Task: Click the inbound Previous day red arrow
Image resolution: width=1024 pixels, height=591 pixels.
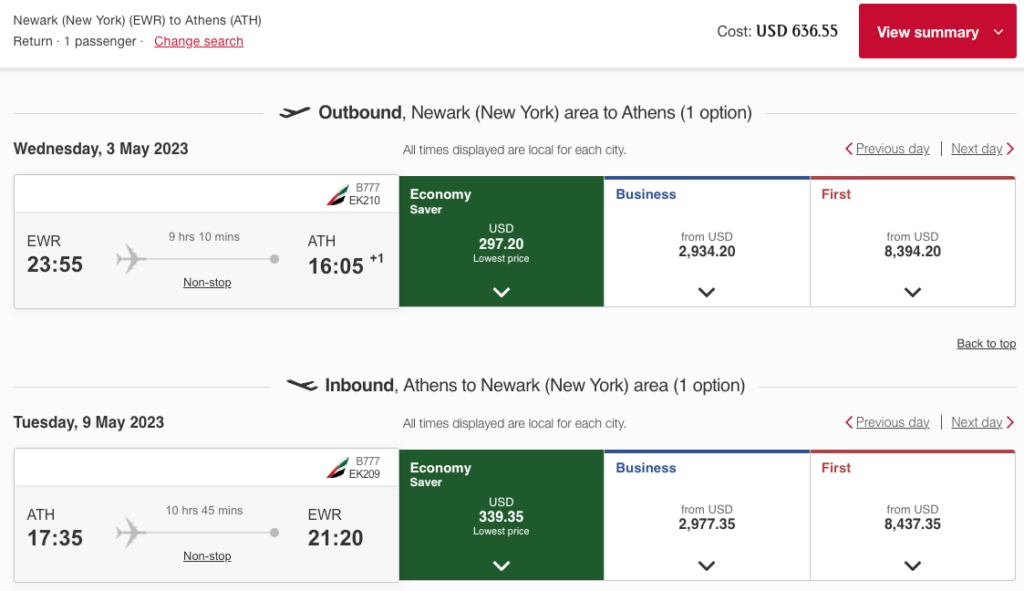Action: (849, 422)
